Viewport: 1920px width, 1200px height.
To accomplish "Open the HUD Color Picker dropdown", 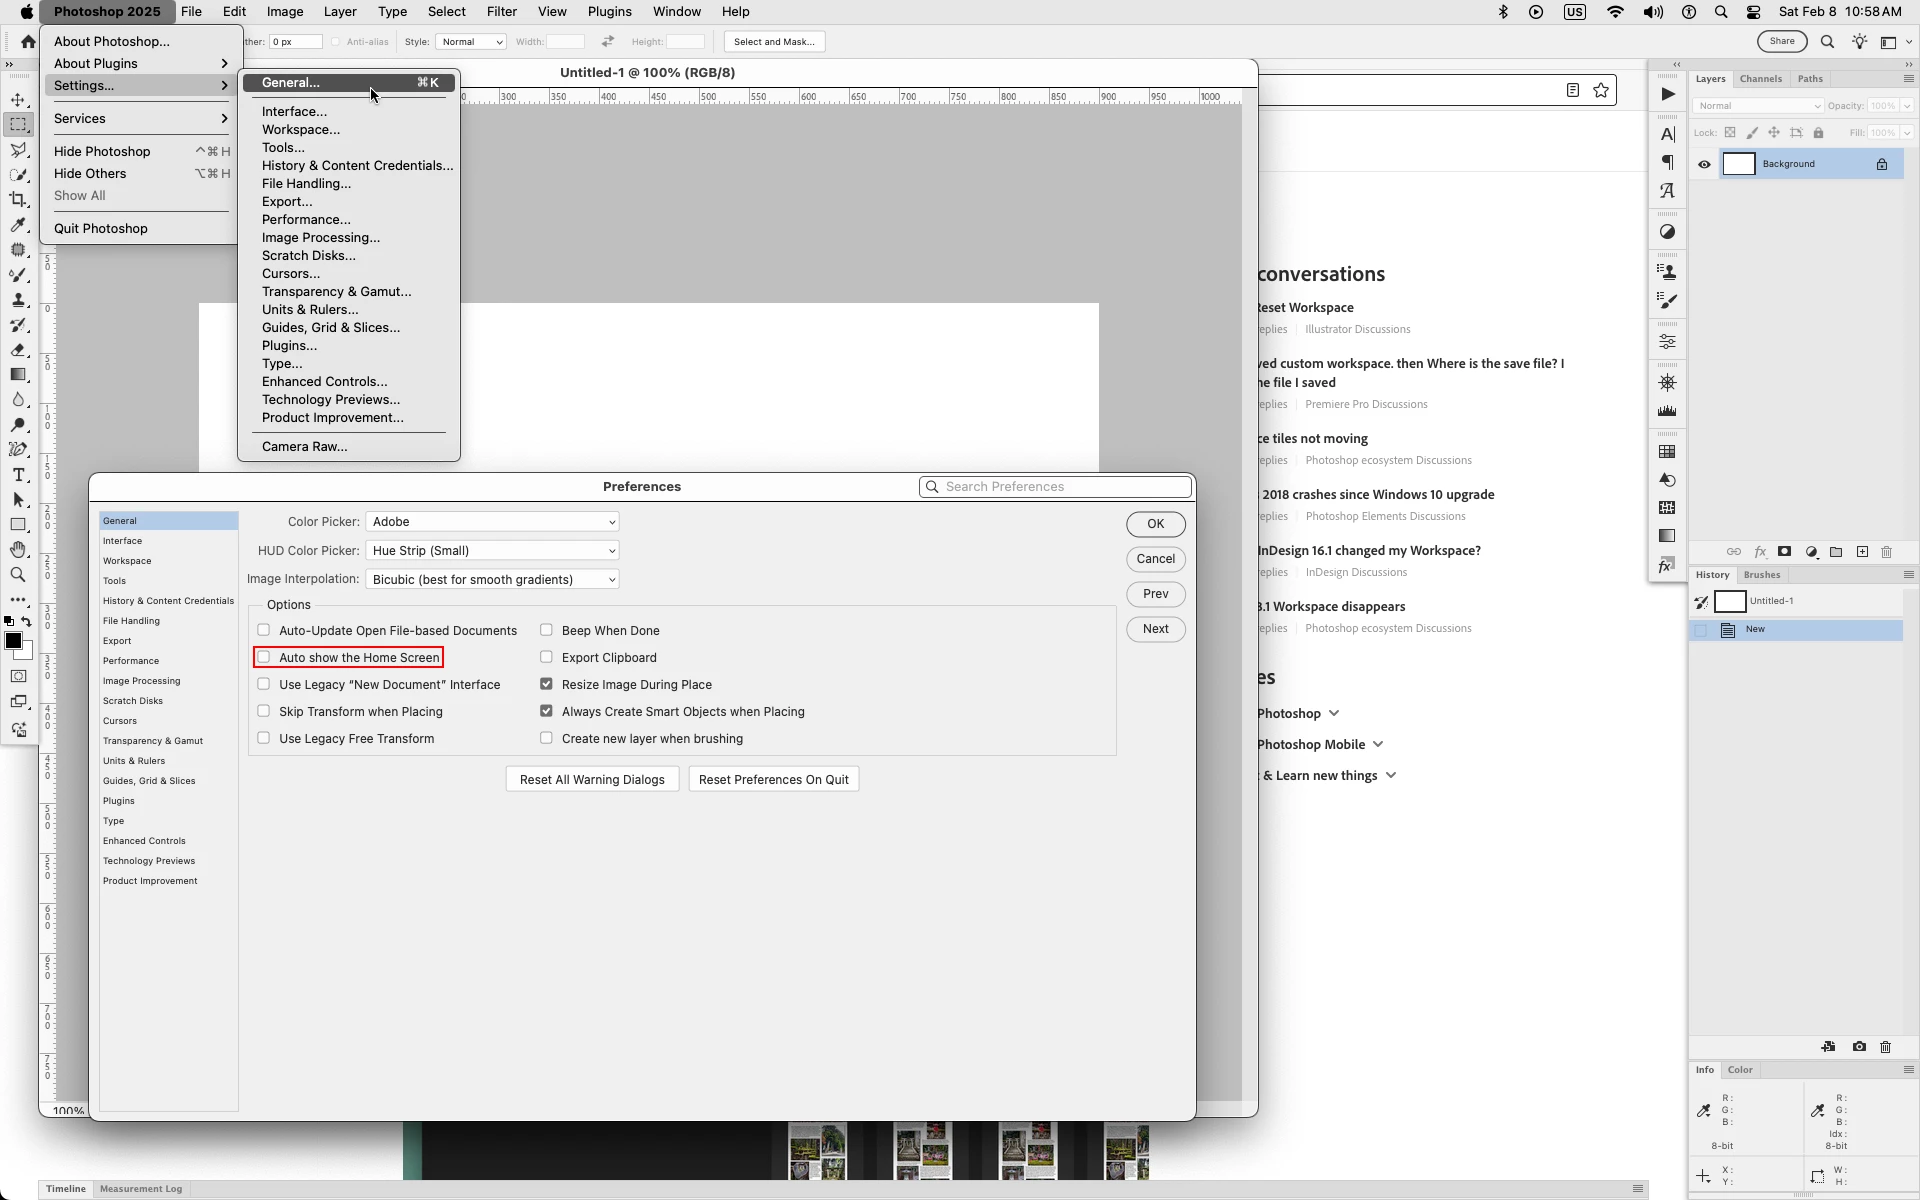I will (492, 551).
